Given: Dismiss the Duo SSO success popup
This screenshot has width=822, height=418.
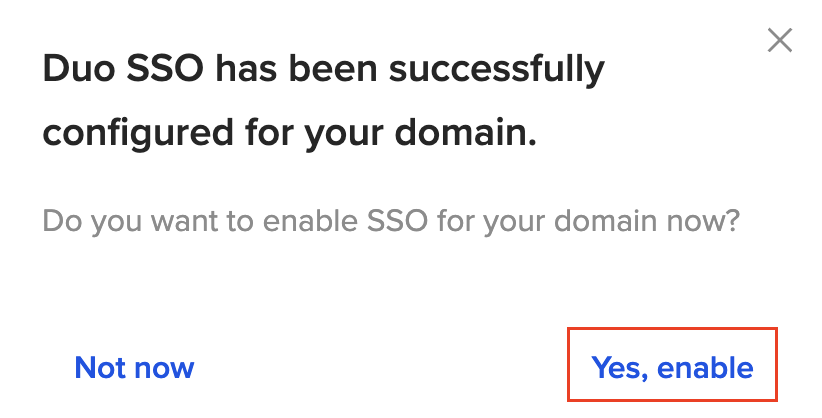Looking at the screenshot, I should tap(779, 40).
